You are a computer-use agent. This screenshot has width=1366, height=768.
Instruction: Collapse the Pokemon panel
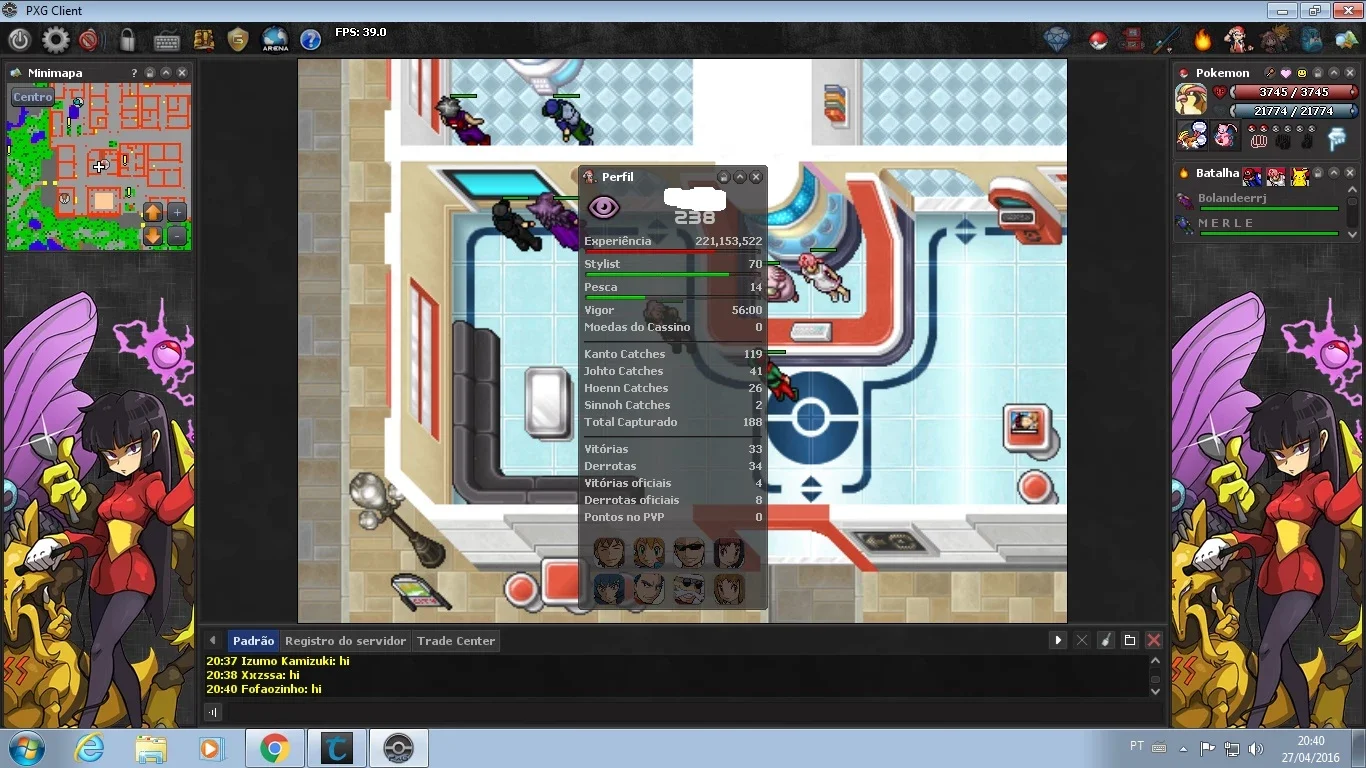[x=1334, y=73]
